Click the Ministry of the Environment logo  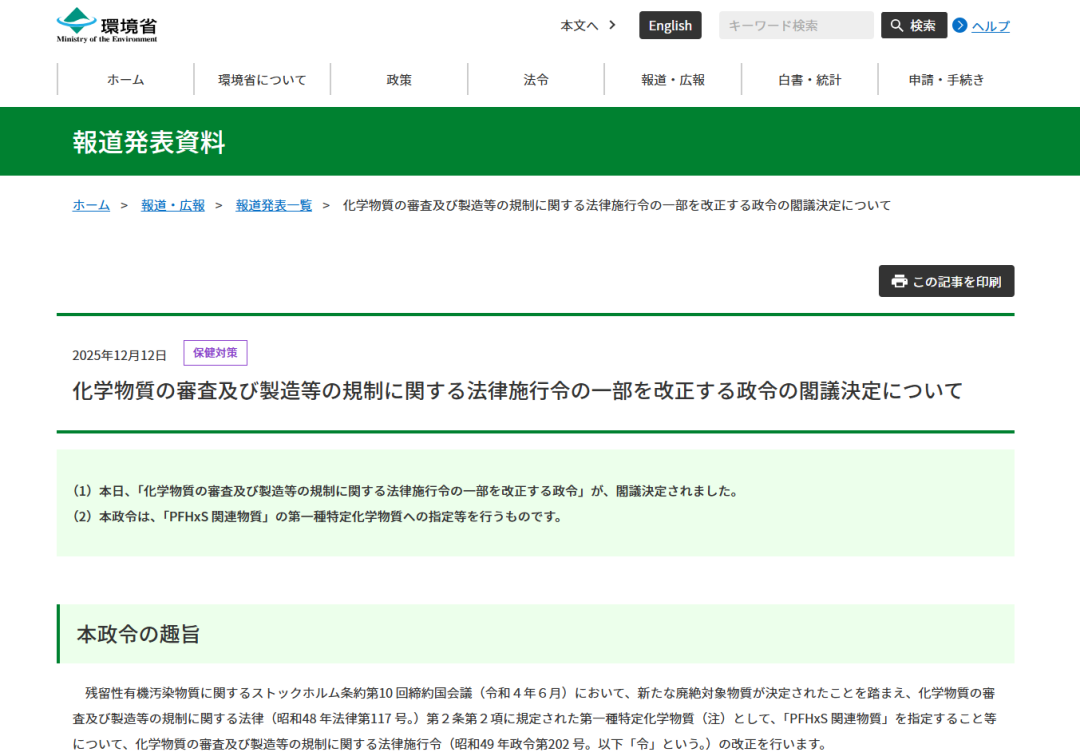click(107, 26)
